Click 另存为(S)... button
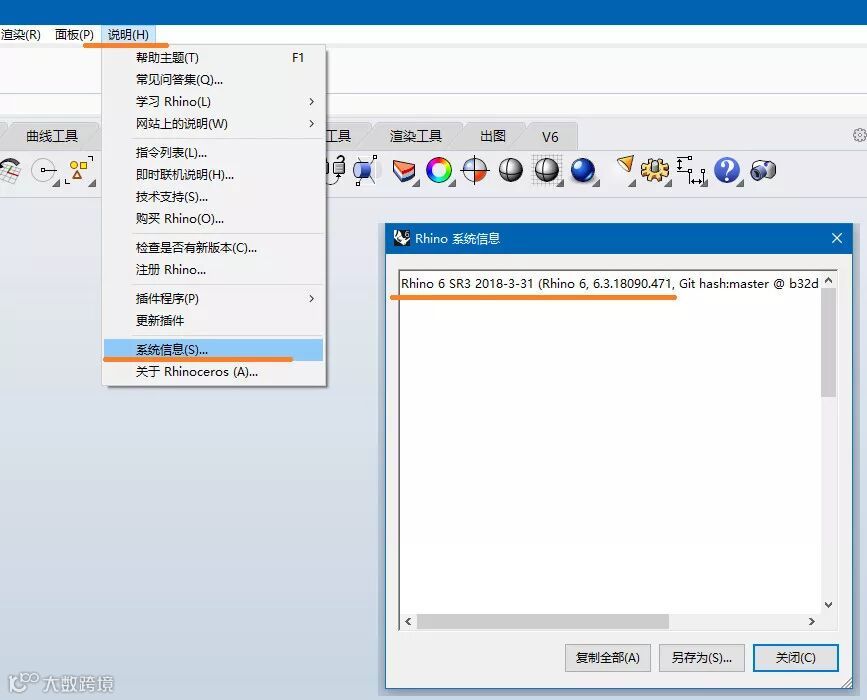The width and height of the screenshot is (867, 700). coord(702,657)
